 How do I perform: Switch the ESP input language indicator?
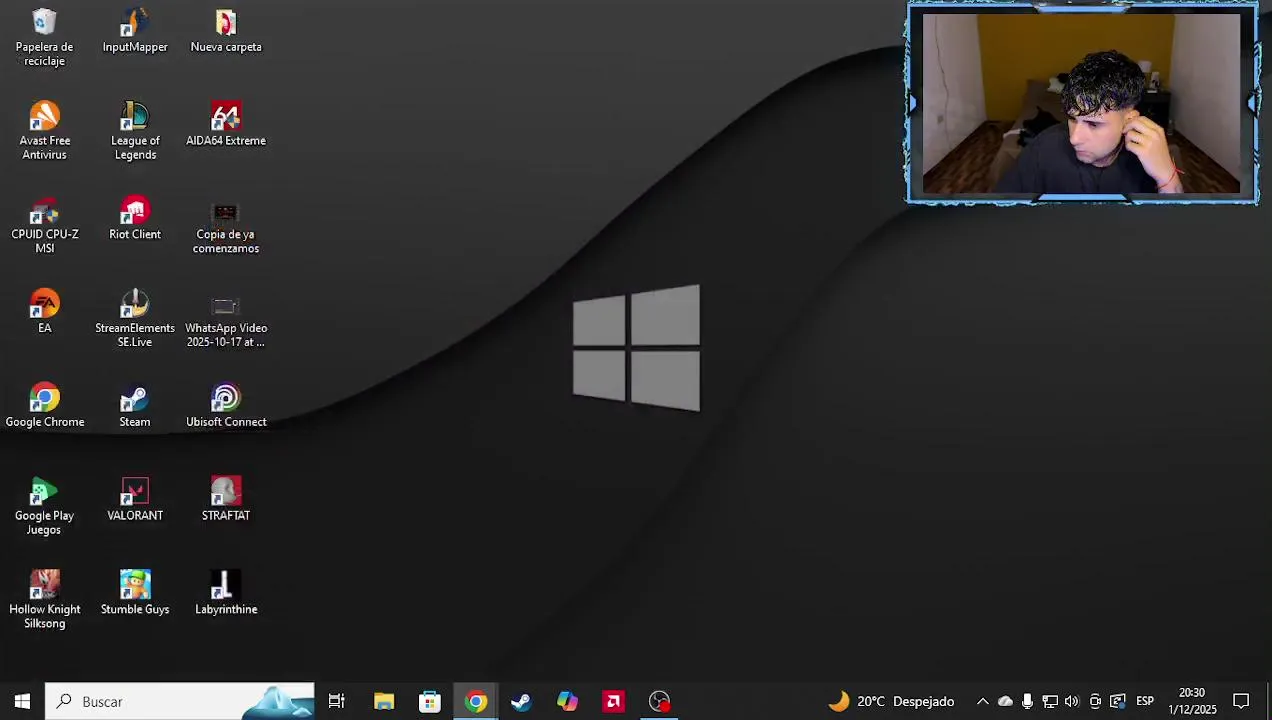click(x=1145, y=701)
